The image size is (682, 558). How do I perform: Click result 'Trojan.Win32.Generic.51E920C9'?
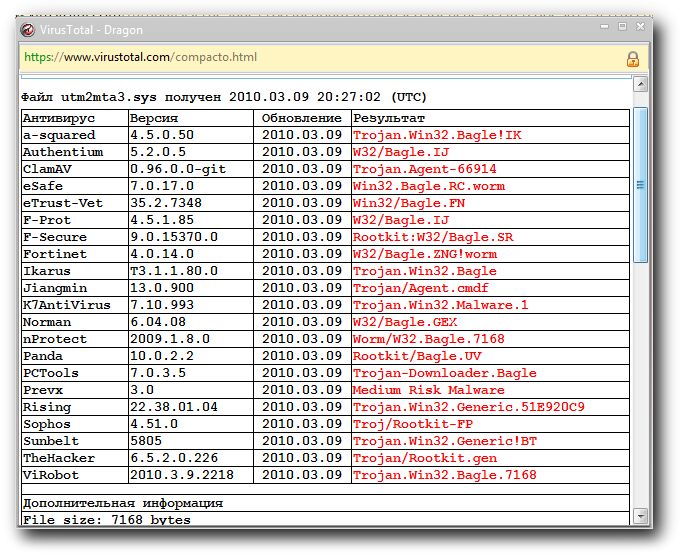pyautogui.click(x=469, y=407)
